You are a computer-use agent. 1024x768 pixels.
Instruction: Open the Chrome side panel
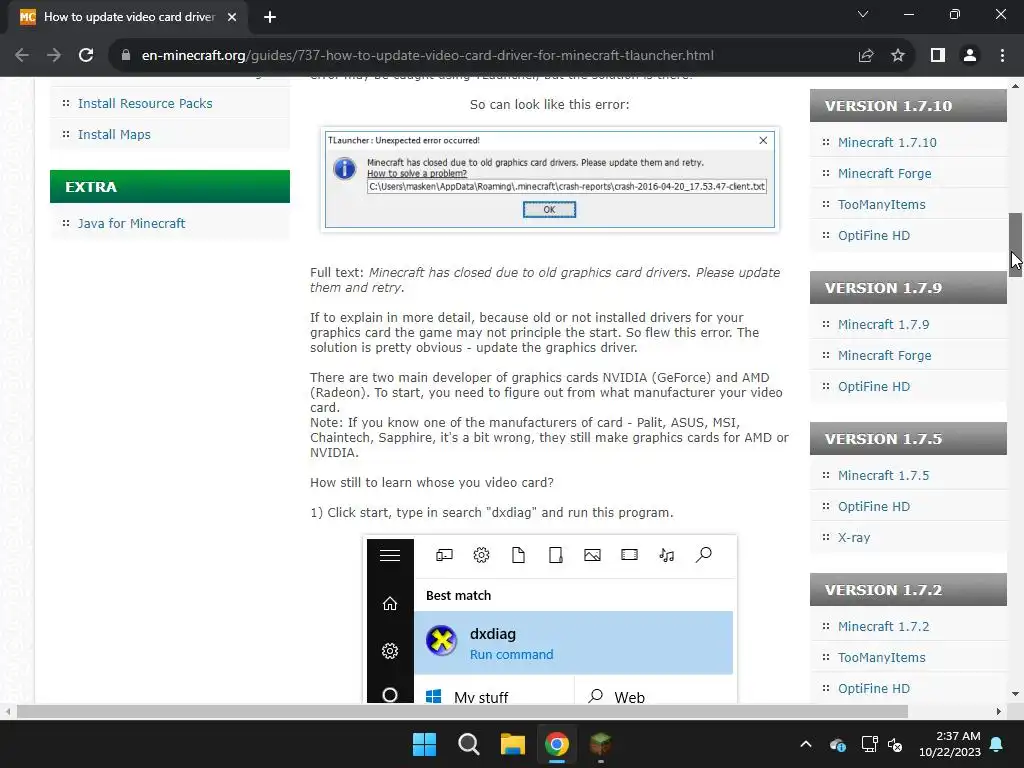(x=938, y=56)
